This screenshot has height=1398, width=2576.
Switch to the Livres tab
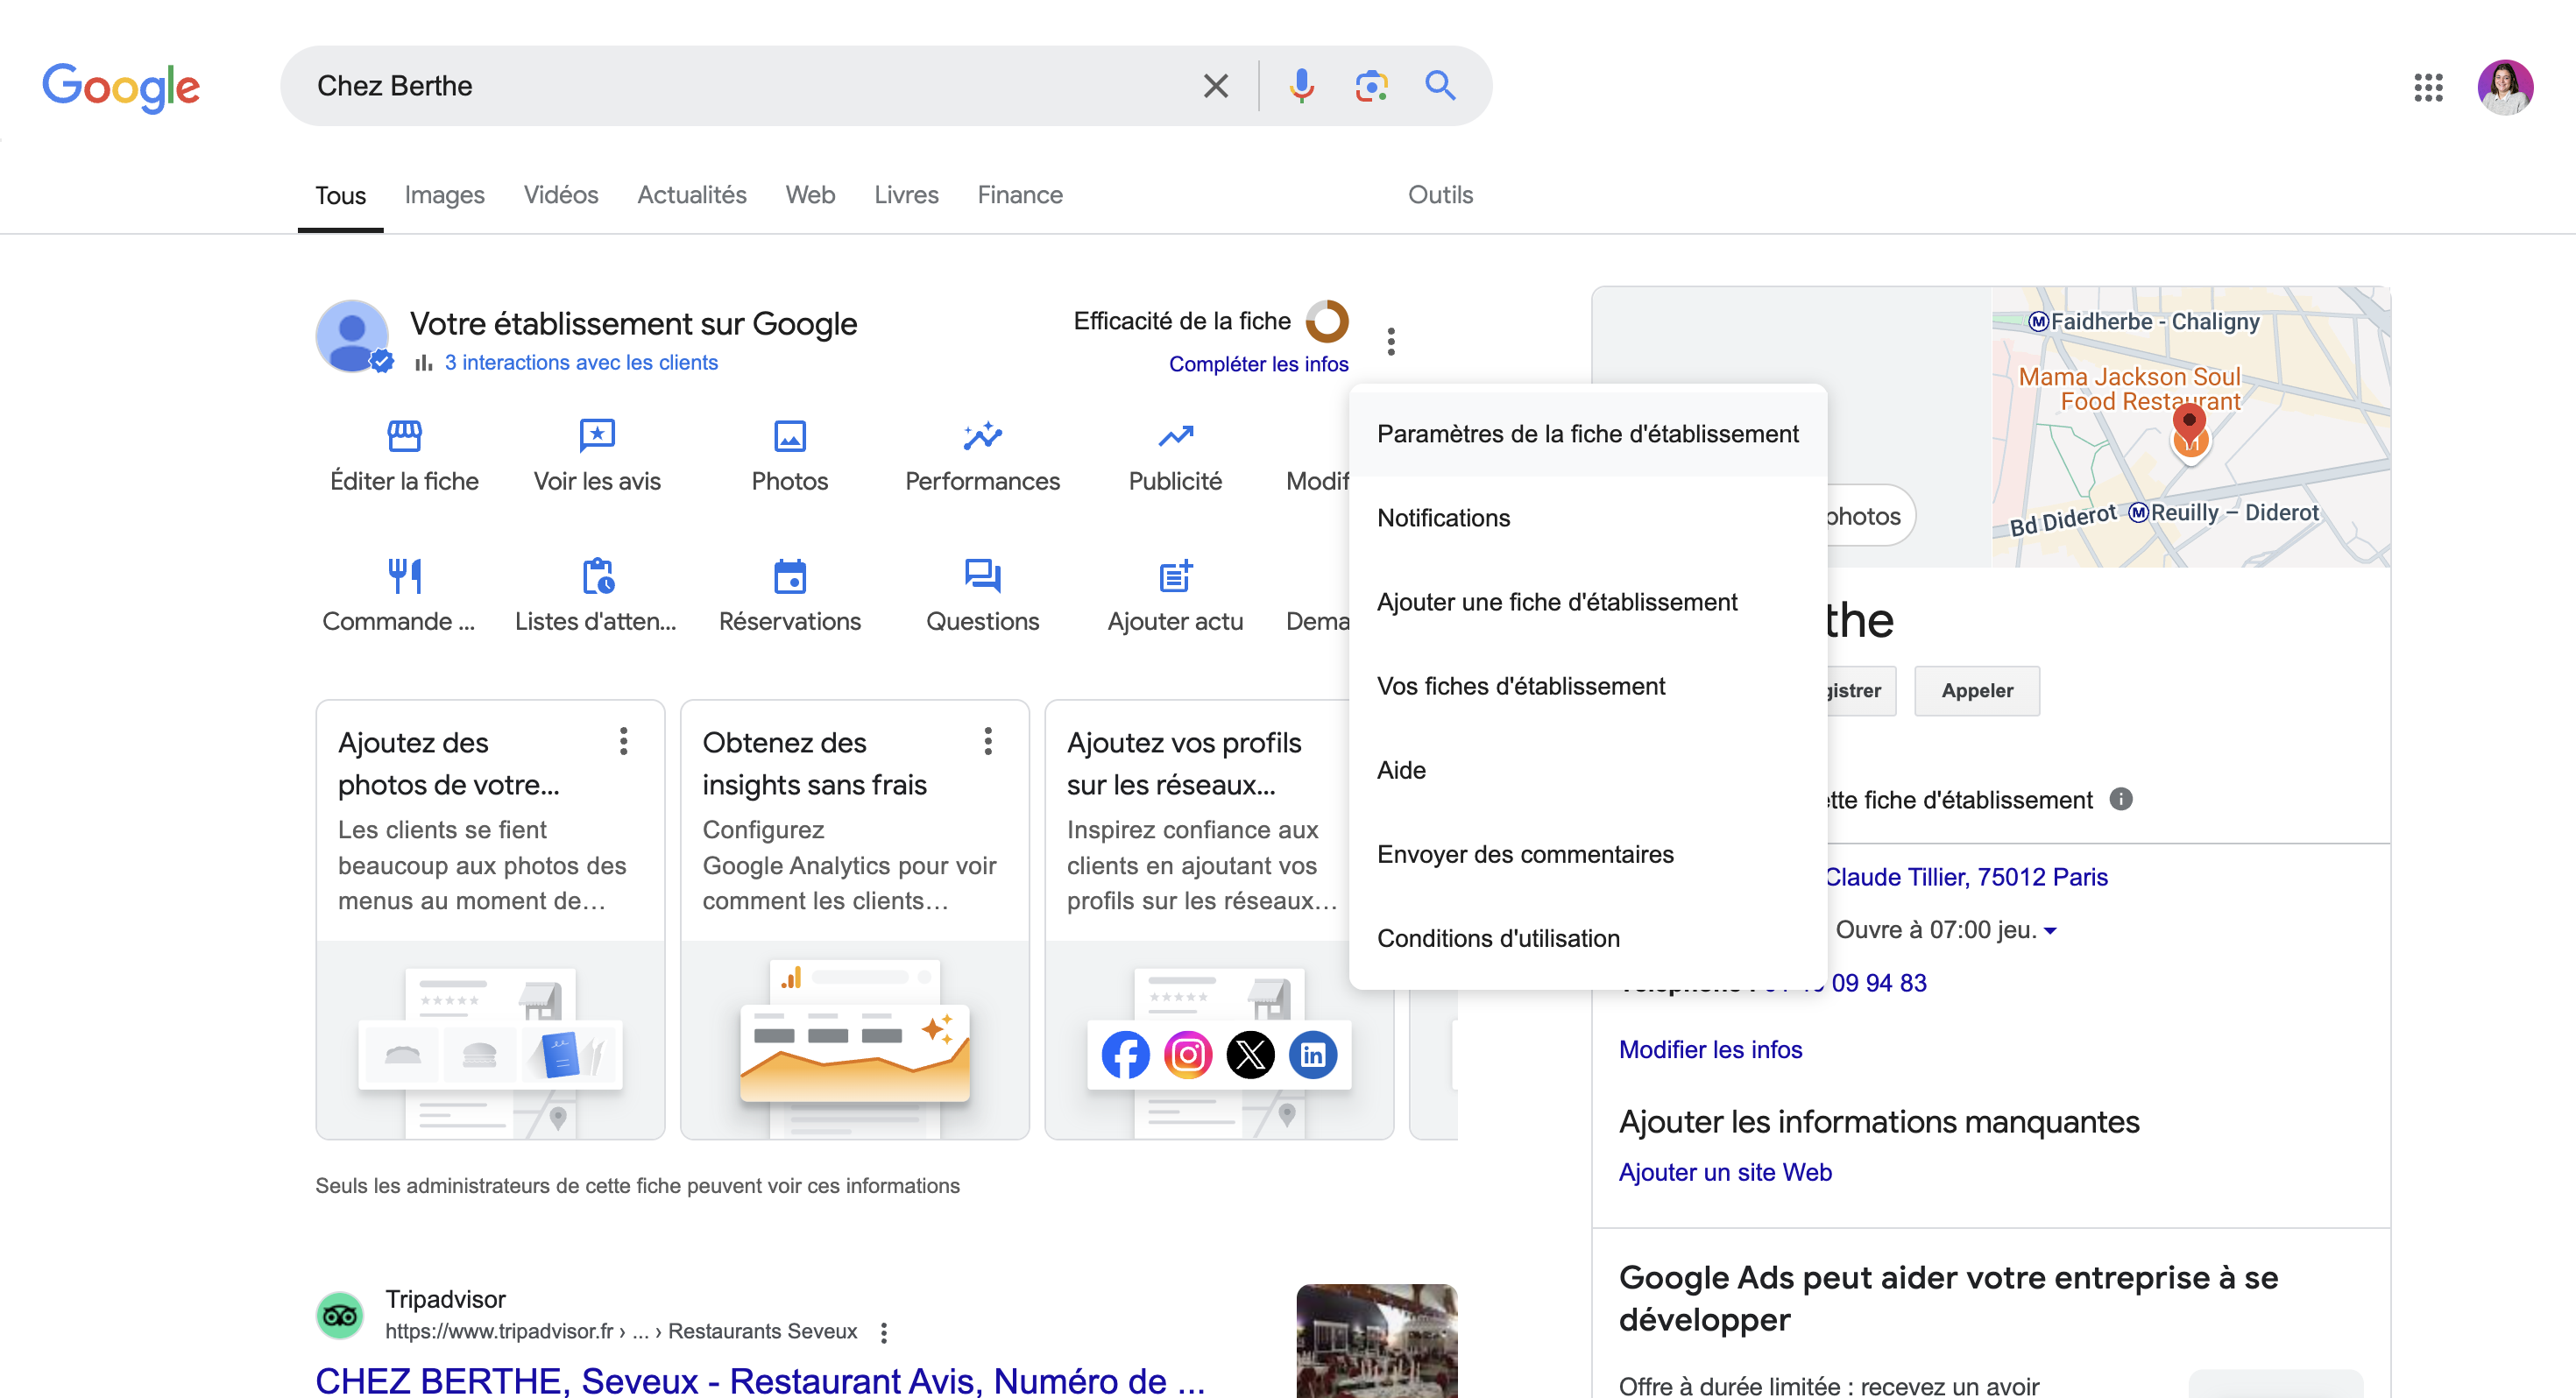point(906,195)
